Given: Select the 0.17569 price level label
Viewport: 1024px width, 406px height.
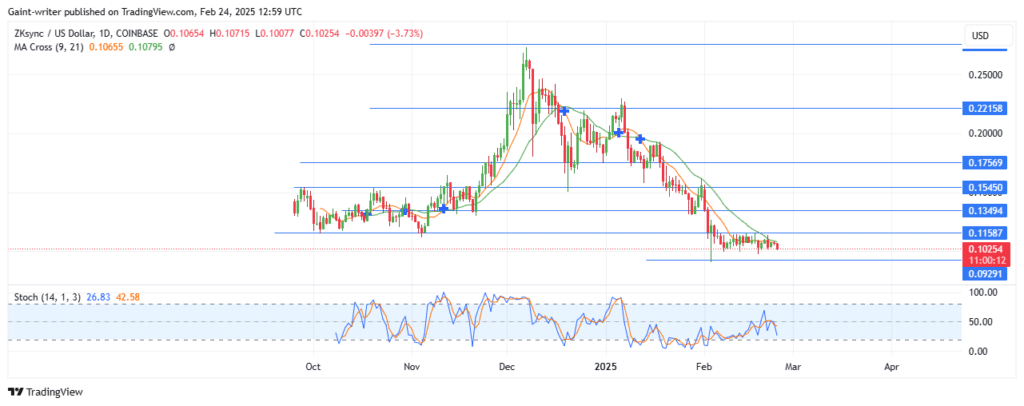Looking at the screenshot, I should click(985, 162).
